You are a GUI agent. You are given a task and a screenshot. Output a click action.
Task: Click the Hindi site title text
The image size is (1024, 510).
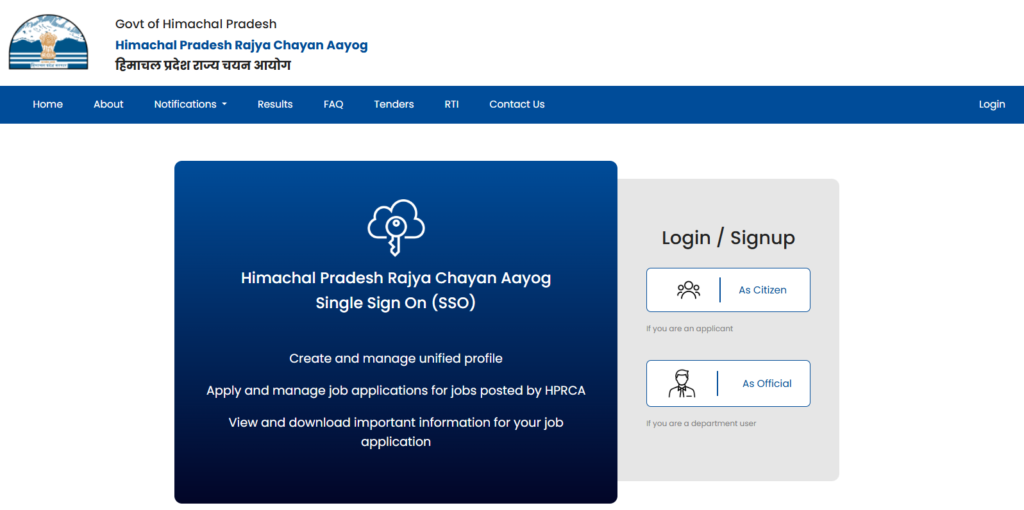pos(203,66)
